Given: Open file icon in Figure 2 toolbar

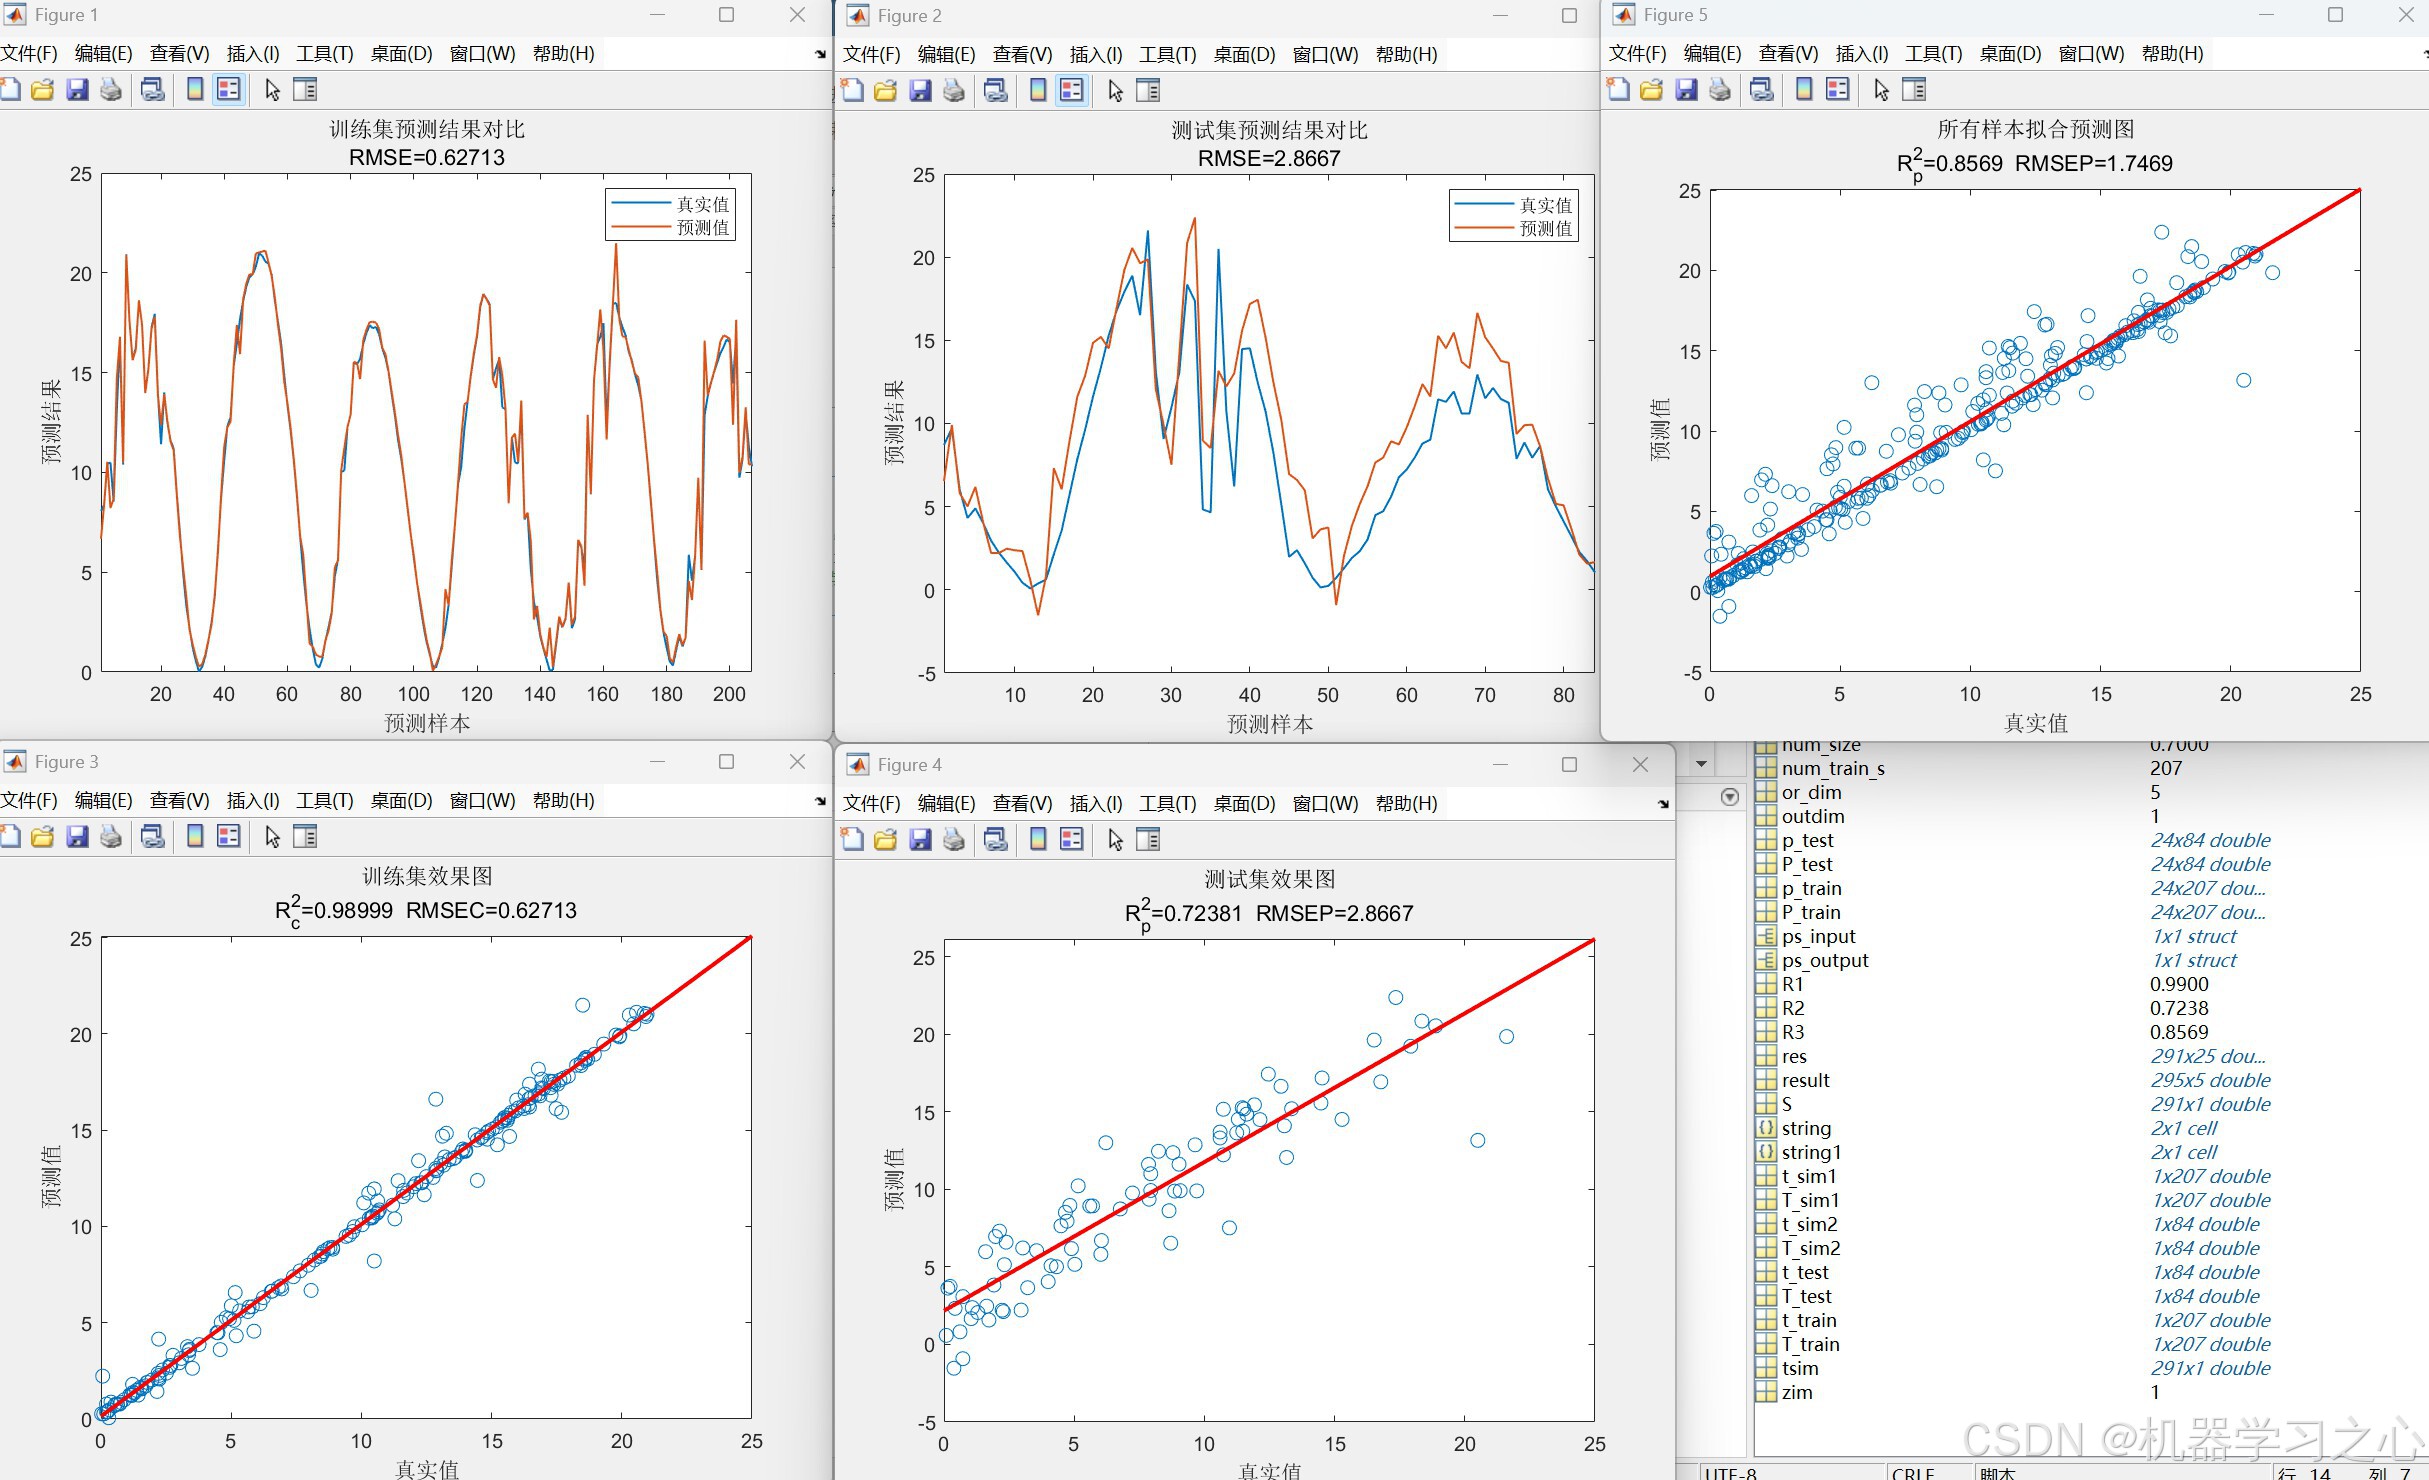Looking at the screenshot, I should tap(885, 91).
